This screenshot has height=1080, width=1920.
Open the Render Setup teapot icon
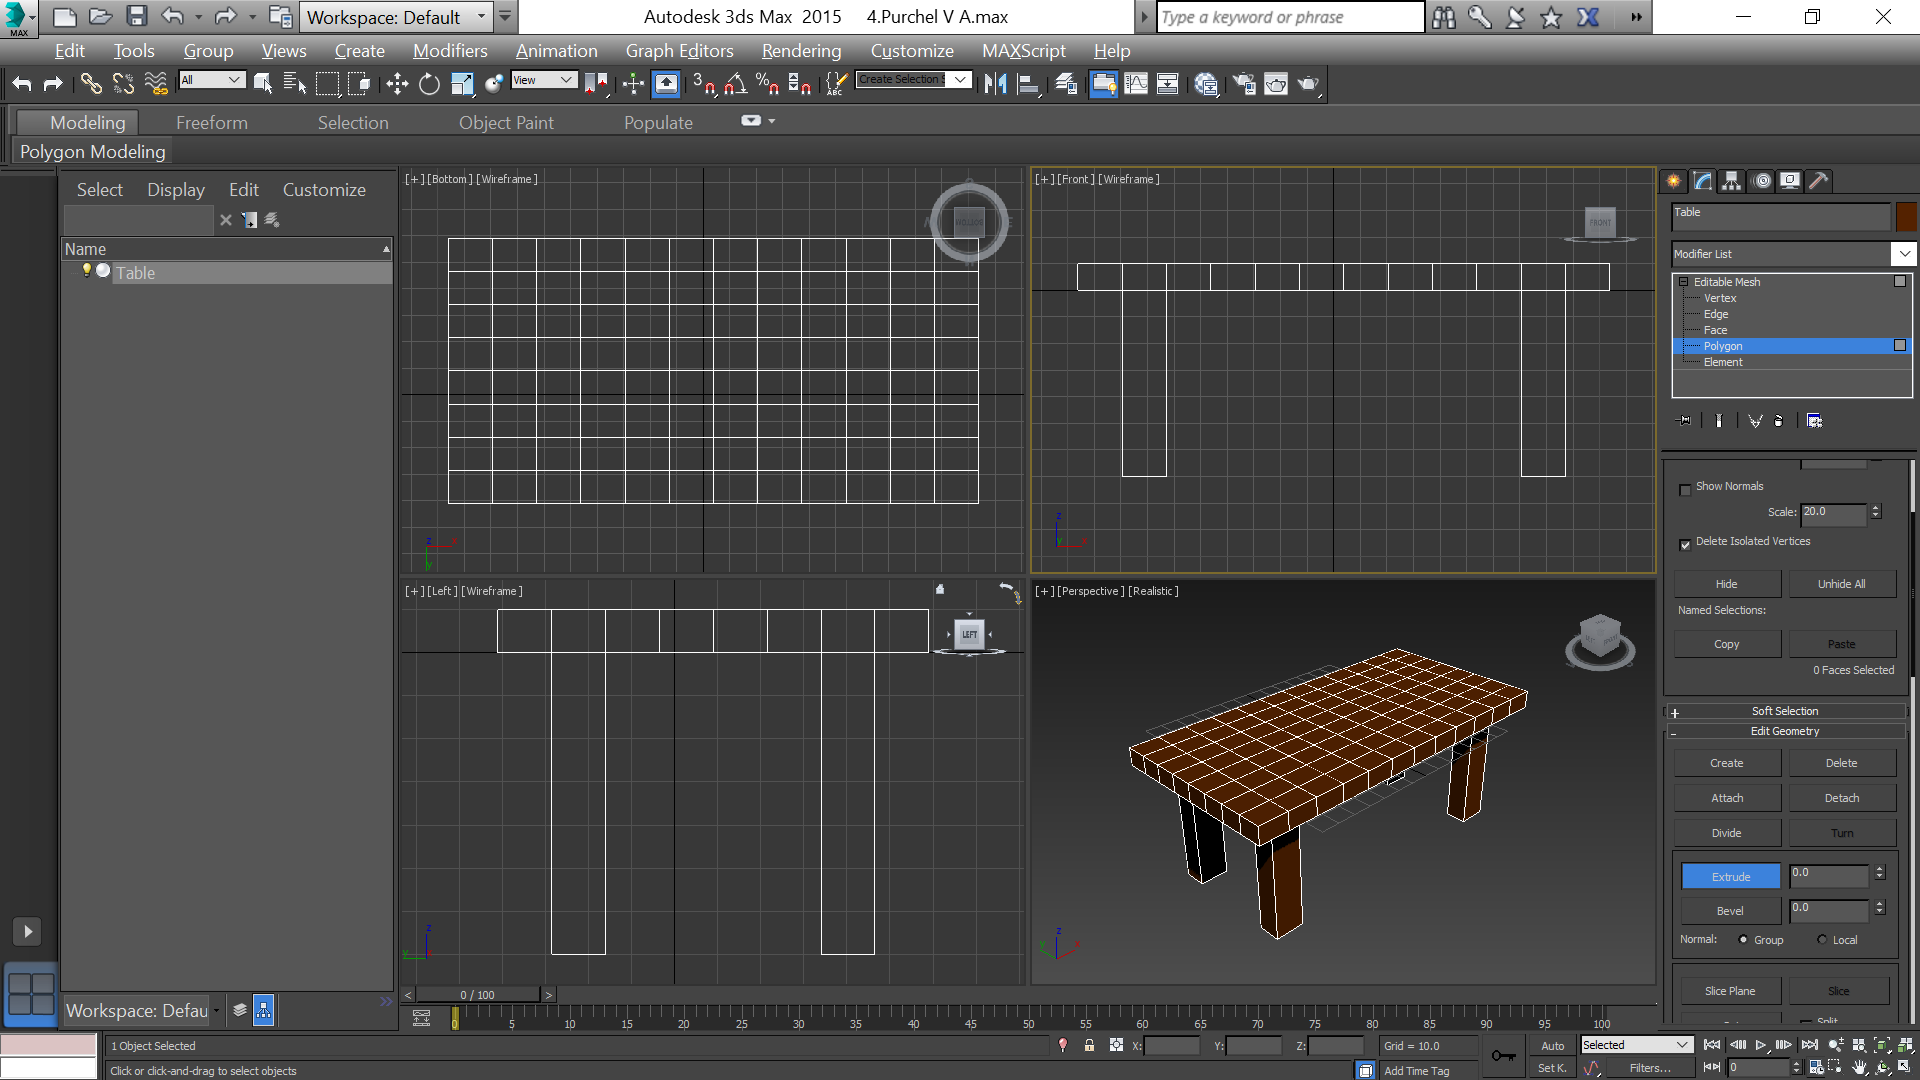coord(1243,84)
